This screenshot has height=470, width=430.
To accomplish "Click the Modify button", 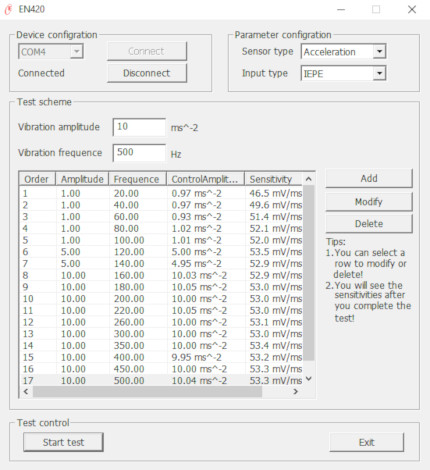I will coord(369,202).
